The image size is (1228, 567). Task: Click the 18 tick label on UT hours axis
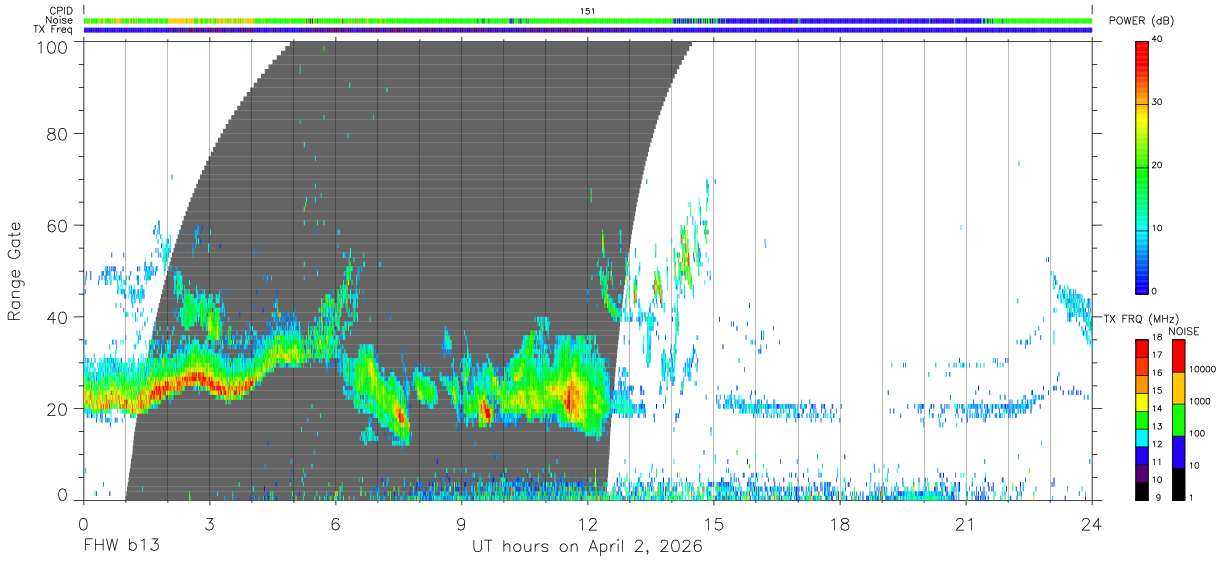[839, 523]
